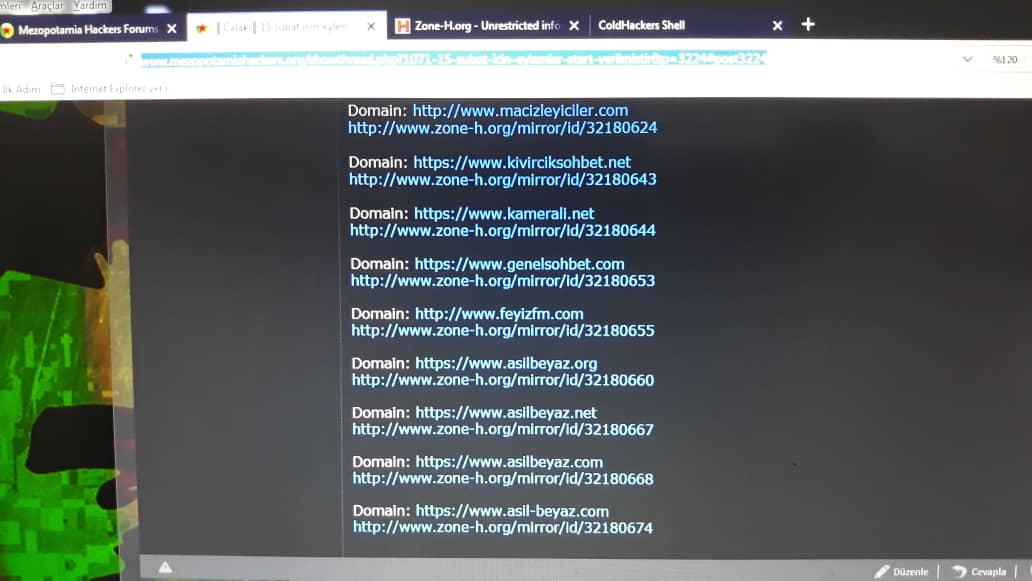The width and height of the screenshot is (1032, 581).
Task: Click the Cevapla reply arrow icon
Action: 959,572
